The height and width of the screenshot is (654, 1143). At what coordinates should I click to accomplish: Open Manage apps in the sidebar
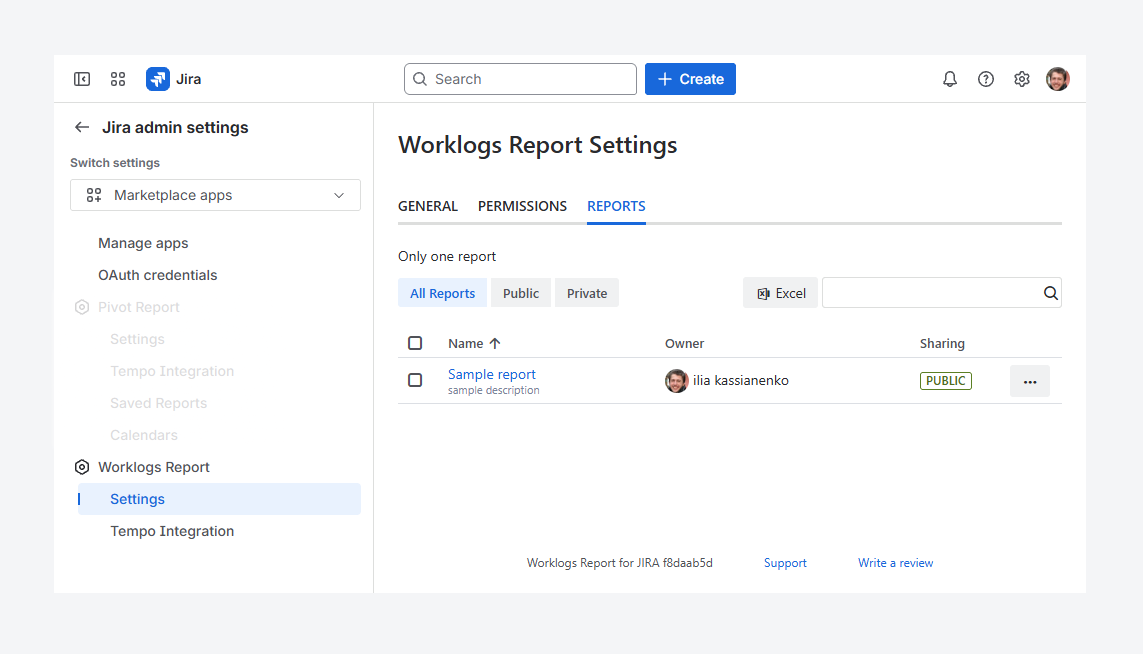click(x=143, y=243)
